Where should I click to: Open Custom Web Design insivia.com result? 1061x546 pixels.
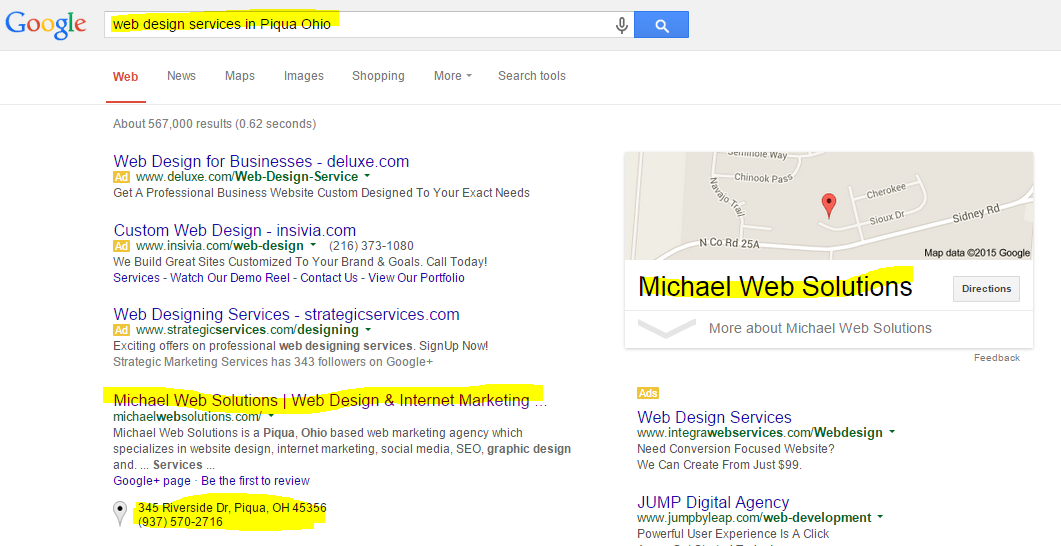click(235, 230)
